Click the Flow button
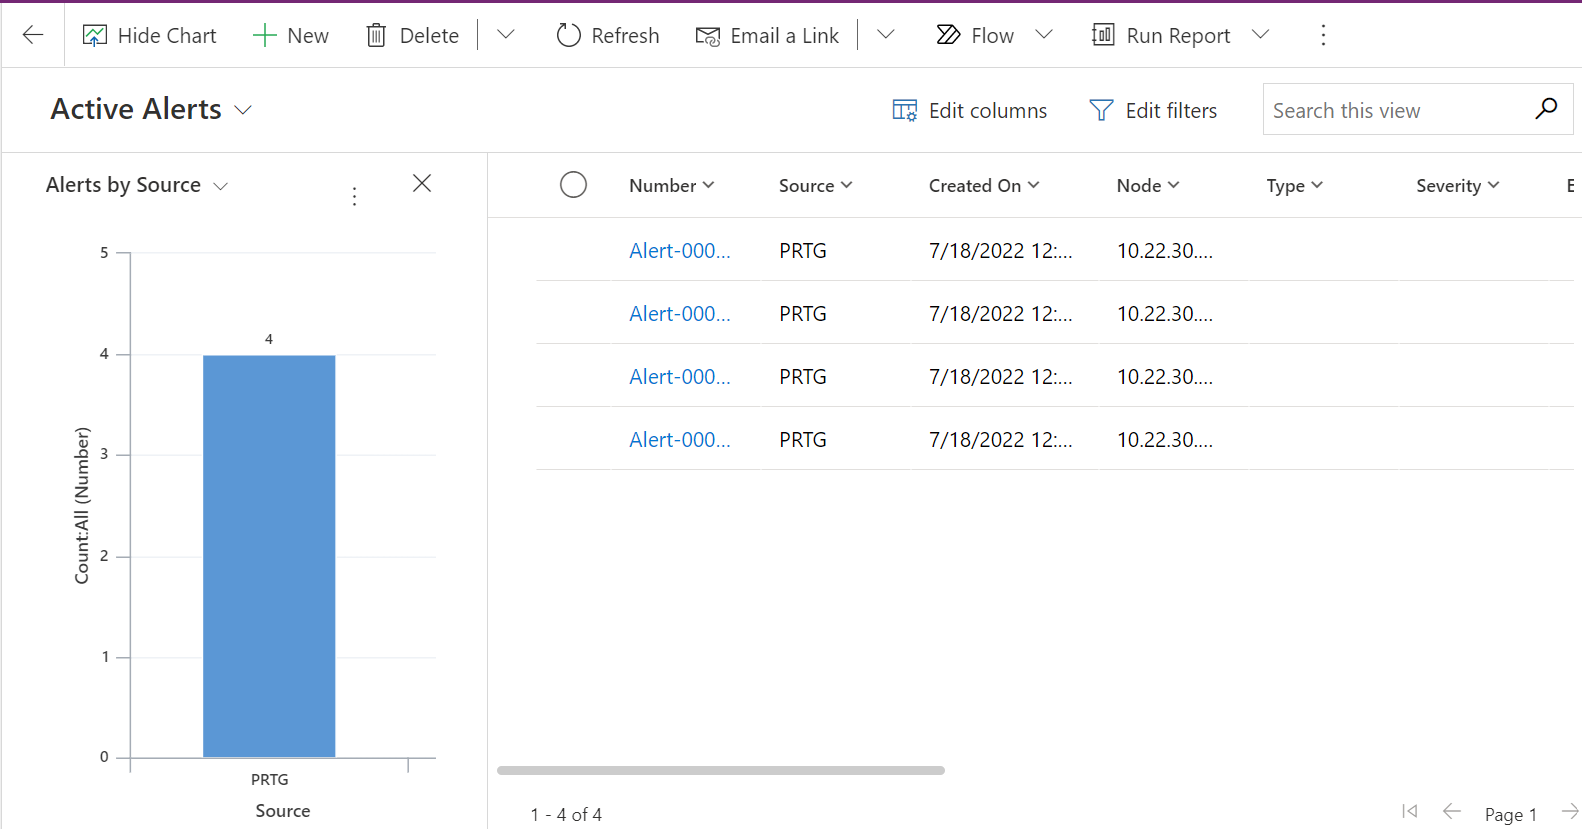1582x829 pixels. (x=975, y=35)
